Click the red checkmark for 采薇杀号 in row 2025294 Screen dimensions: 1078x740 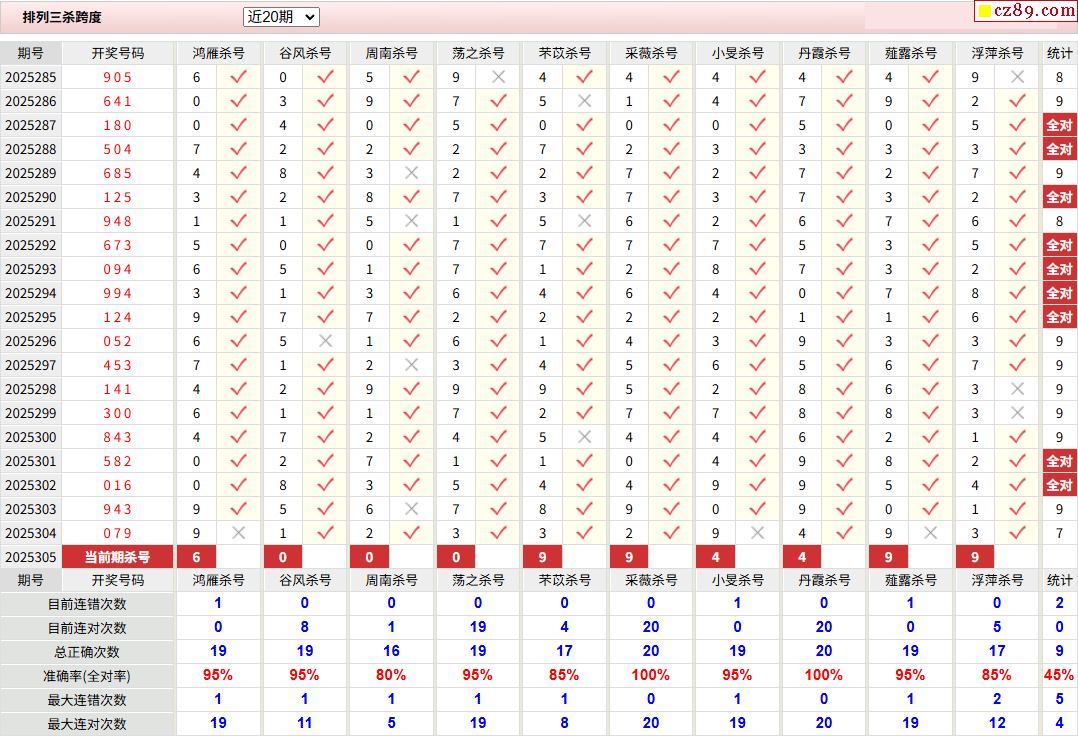671,293
